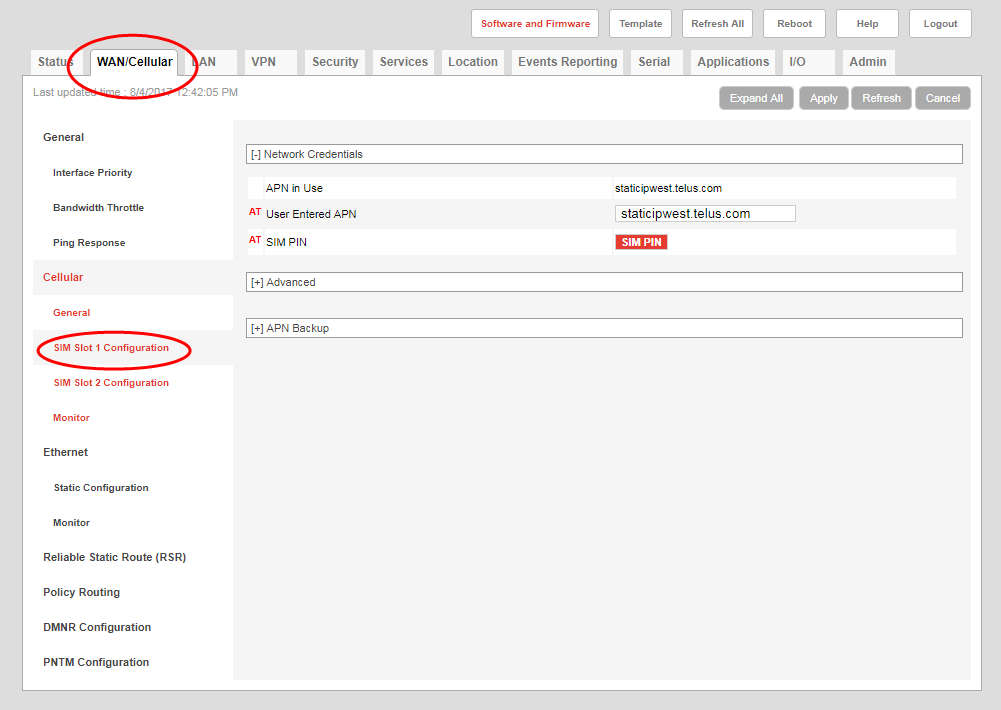1001x710 pixels.
Task: Open Reliable Static Route (RSR) settings
Action: [x=114, y=557]
